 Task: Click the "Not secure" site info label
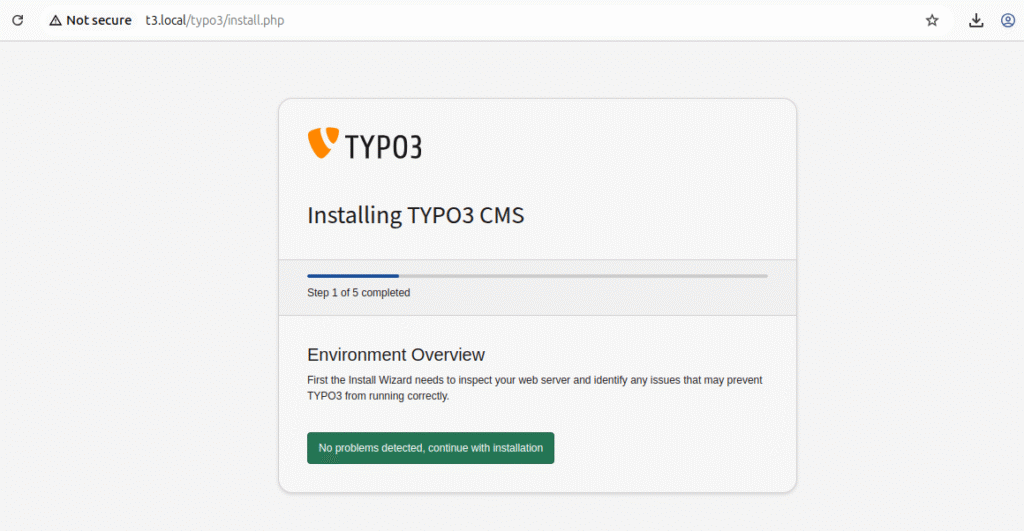click(x=98, y=20)
